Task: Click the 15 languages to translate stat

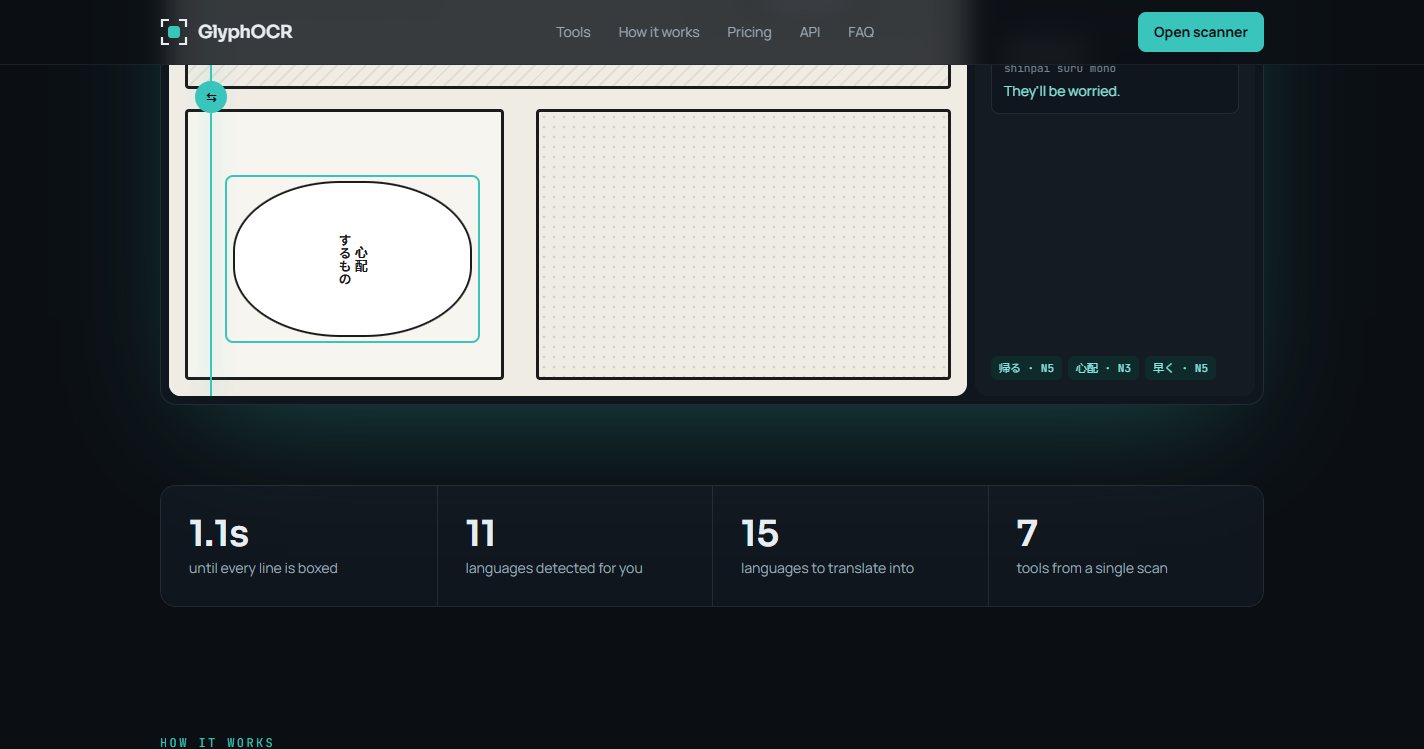Action: tap(850, 546)
